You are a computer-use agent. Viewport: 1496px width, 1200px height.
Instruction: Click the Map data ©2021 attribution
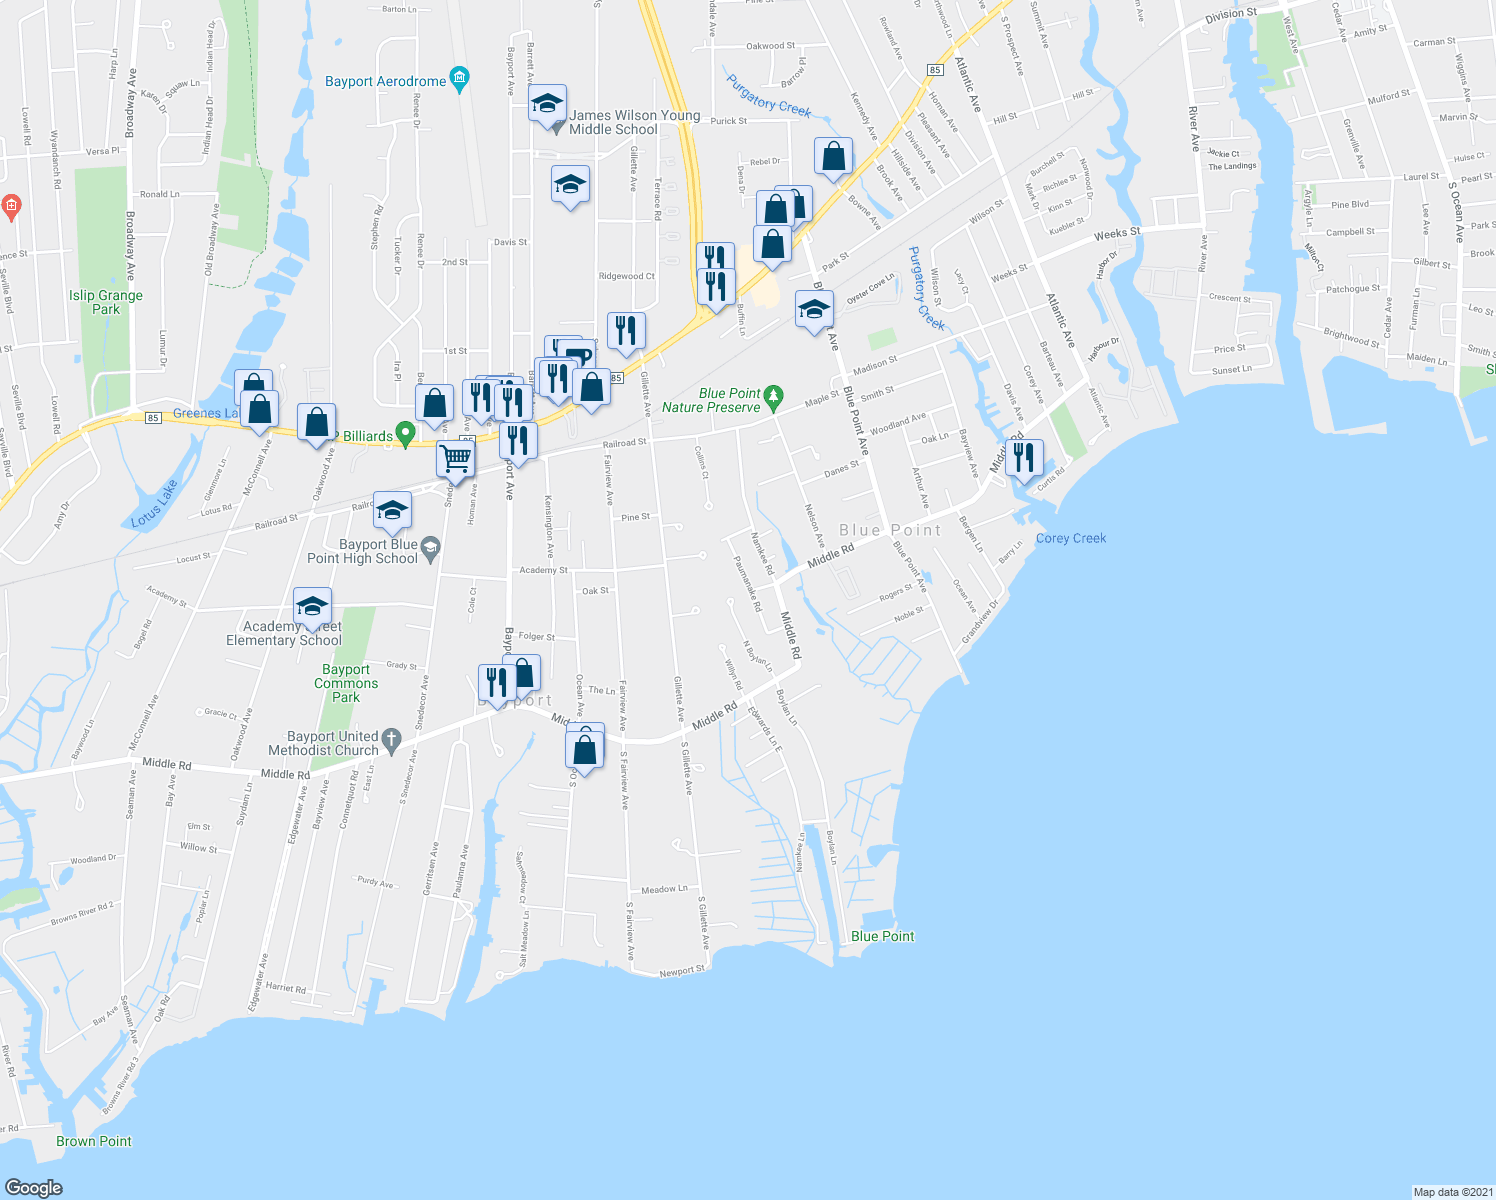coord(1452,1191)
